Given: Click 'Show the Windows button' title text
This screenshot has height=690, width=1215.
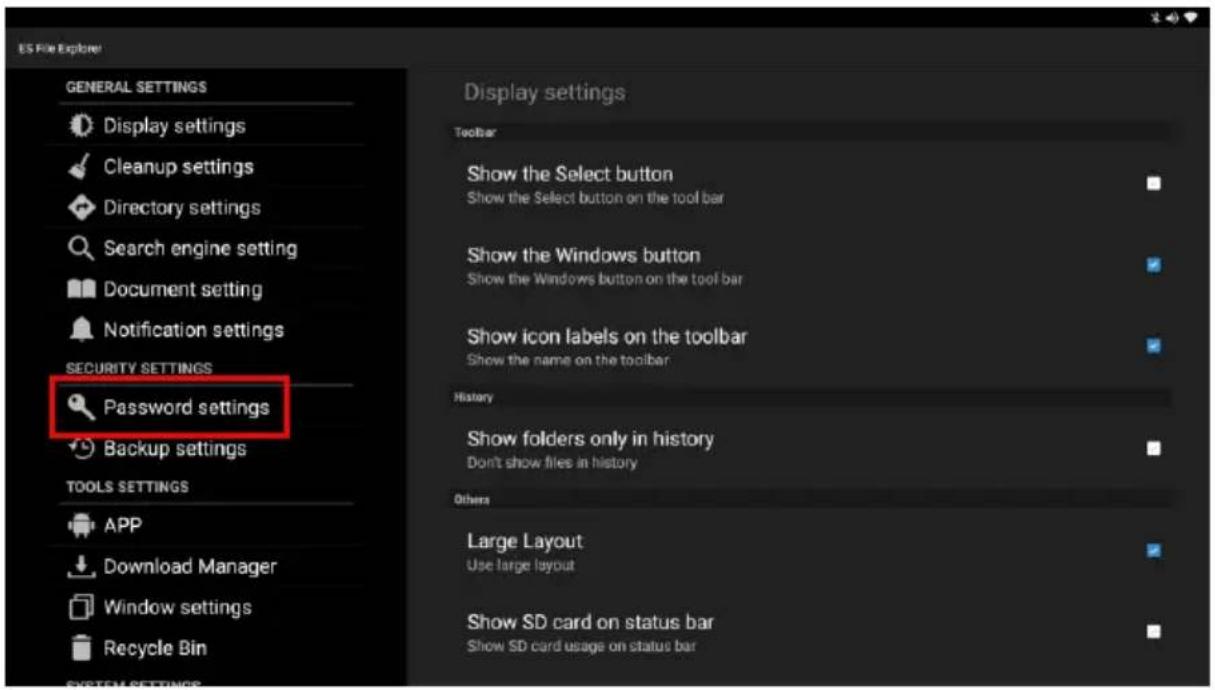Looking at the screenshot, I should (583, 255).
